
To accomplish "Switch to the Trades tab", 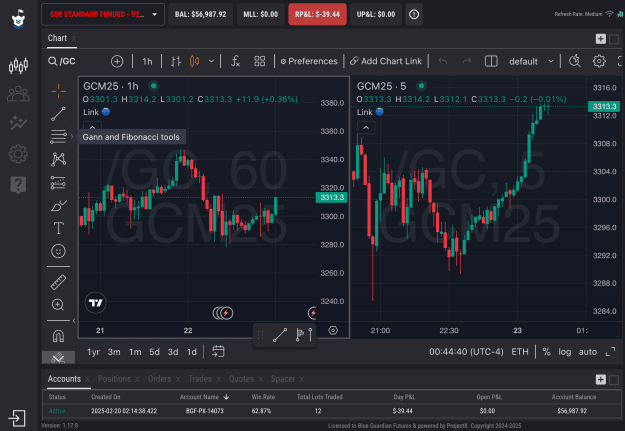I will pos(200,379).
